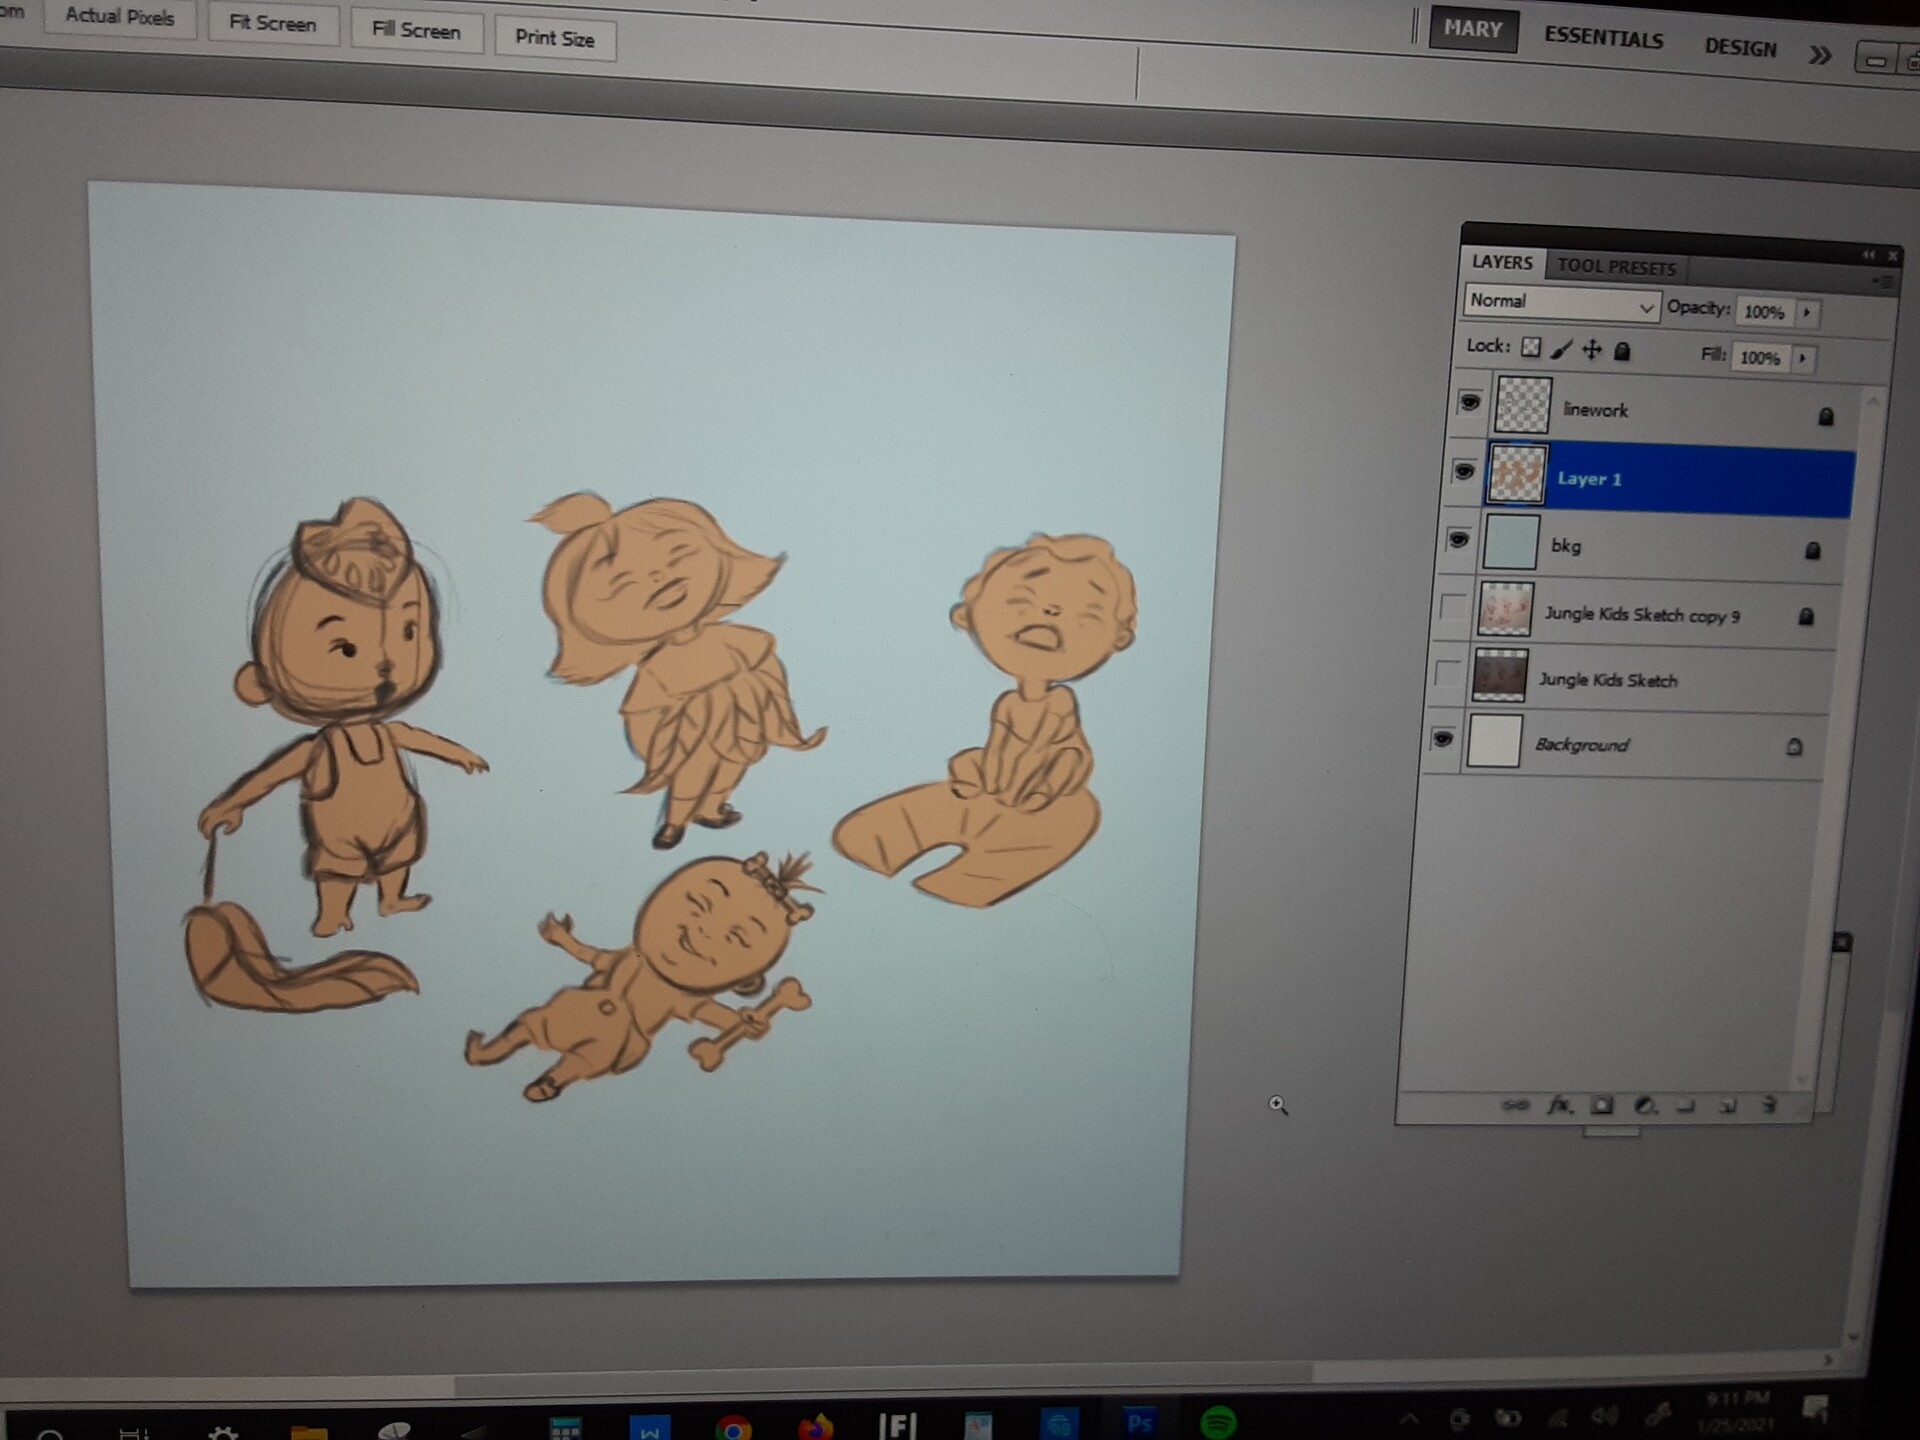Switch to the Tool Presets tab
The image size is (1920, 1440).
[x=1616, y=266]
